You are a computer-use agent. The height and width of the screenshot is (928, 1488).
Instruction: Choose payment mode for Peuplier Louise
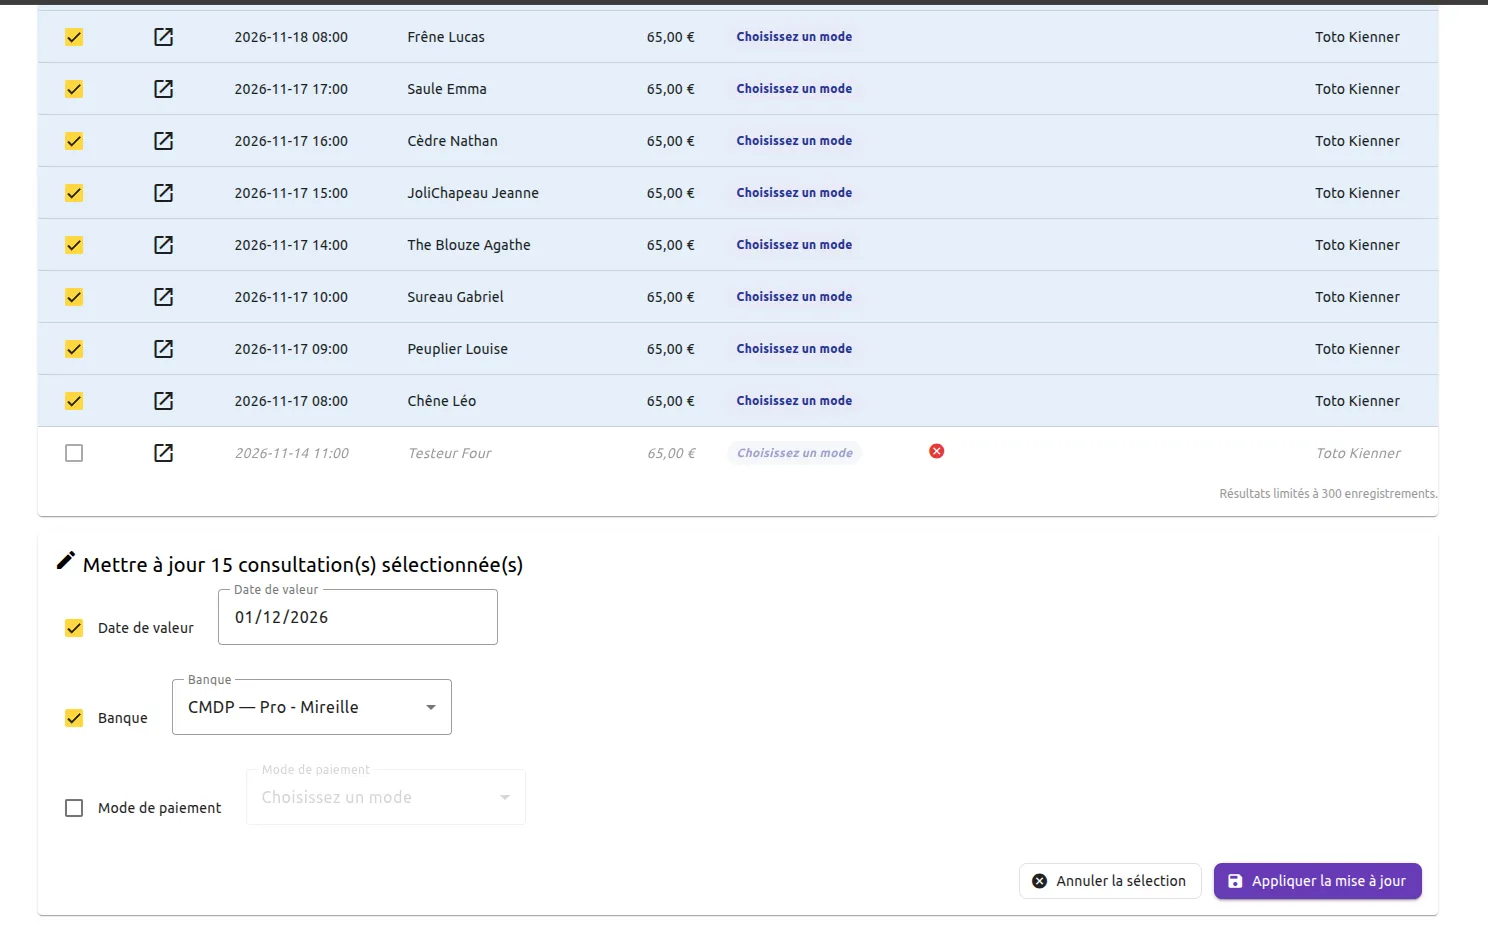[795, 349]
